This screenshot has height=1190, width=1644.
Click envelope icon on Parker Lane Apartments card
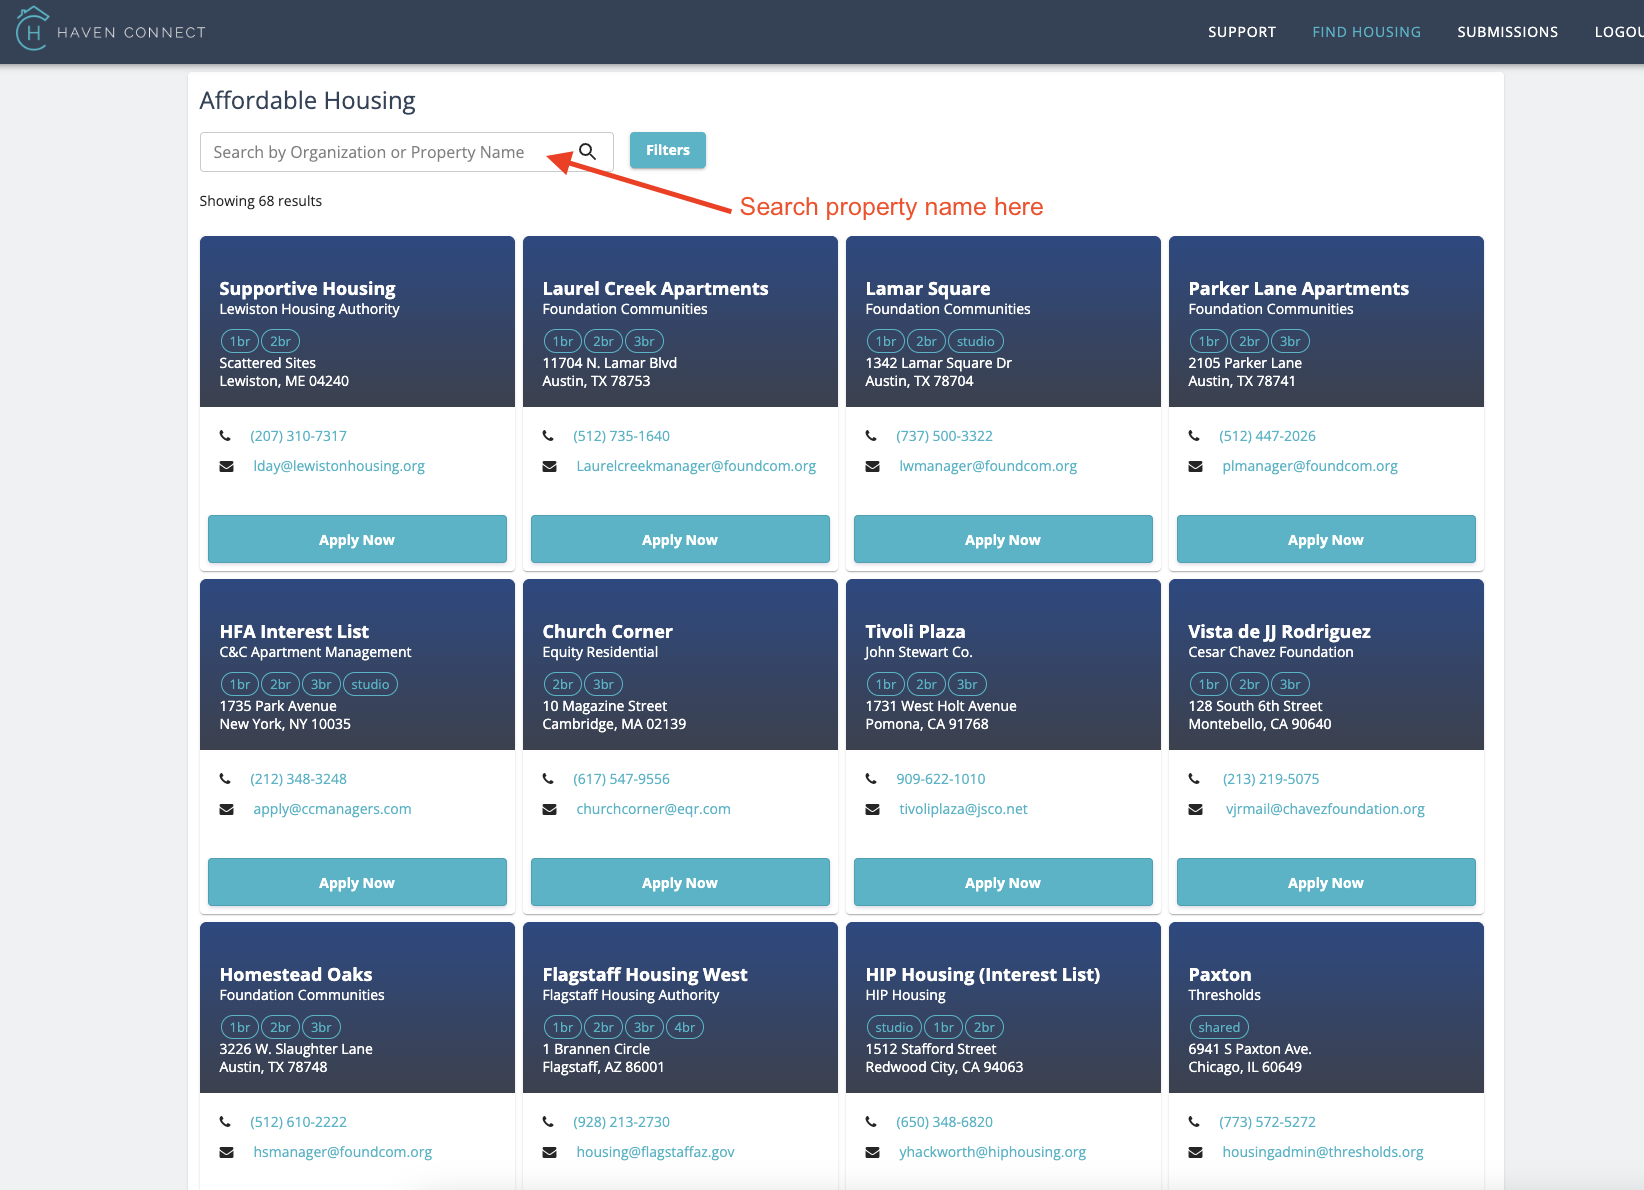coord(1196,466)
